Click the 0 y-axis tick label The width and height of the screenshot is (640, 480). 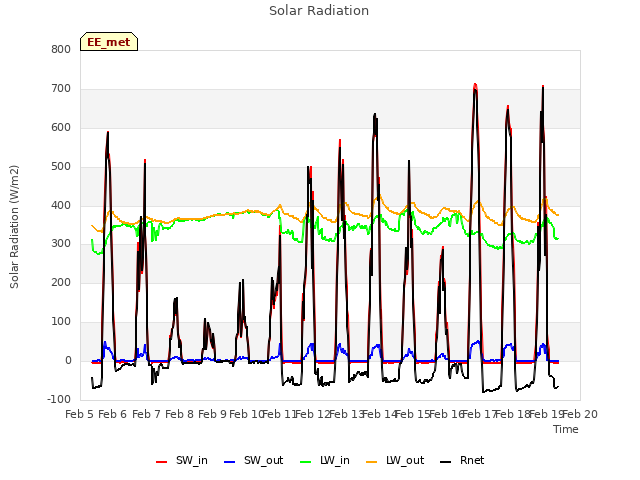point(68,361)
